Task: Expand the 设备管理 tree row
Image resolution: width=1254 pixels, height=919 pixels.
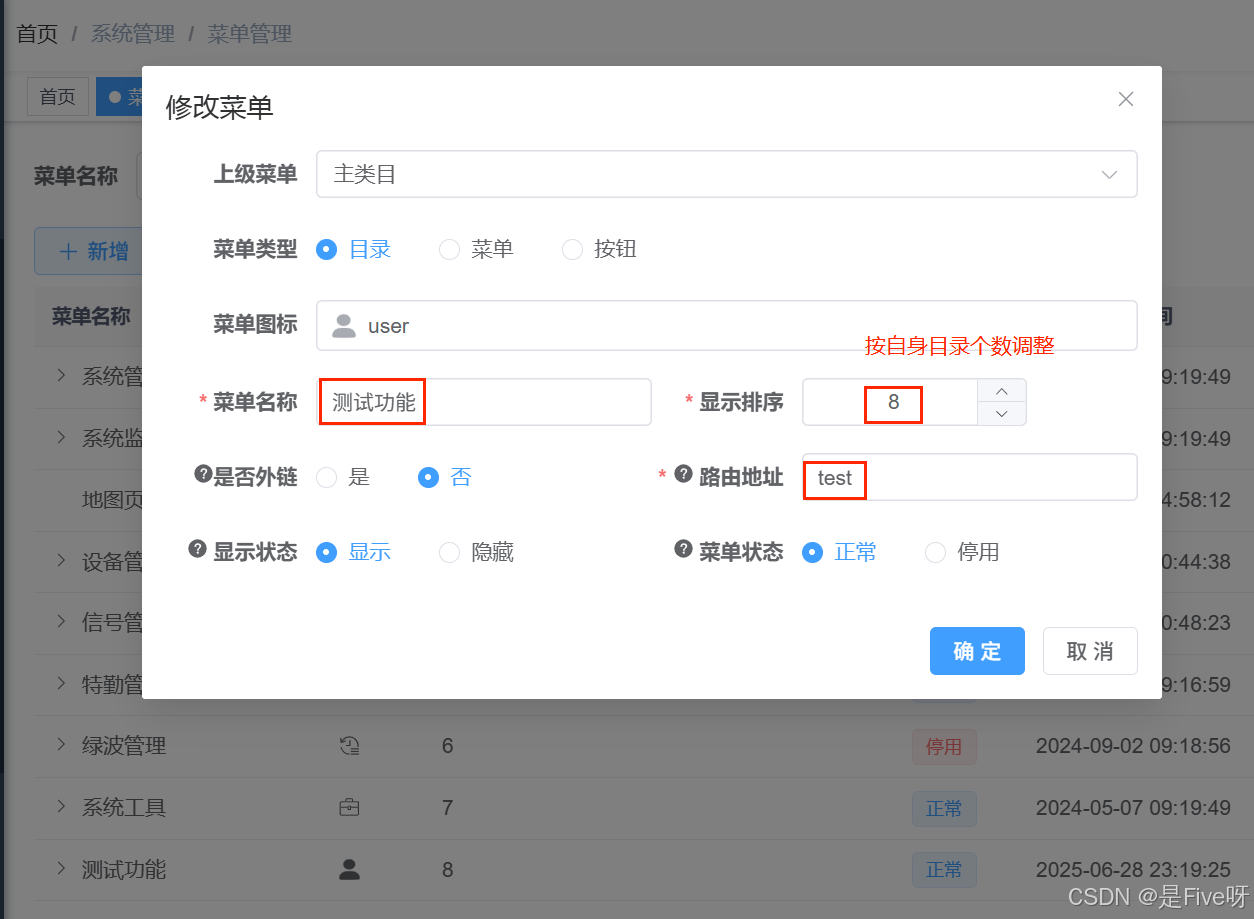Action: tap(61, 561)
